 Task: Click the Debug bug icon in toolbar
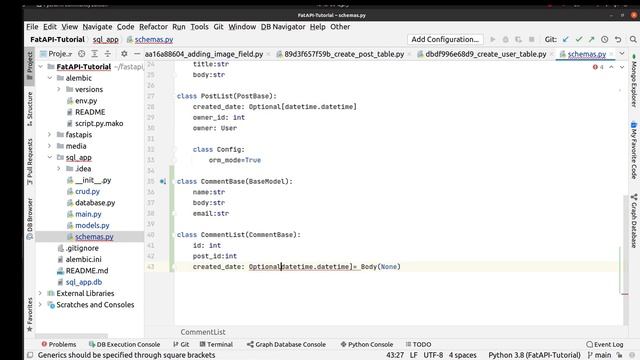(x=505, y=40)
